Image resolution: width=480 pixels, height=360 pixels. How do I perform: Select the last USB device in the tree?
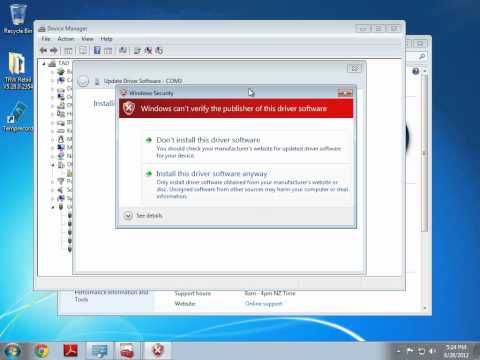70,249
